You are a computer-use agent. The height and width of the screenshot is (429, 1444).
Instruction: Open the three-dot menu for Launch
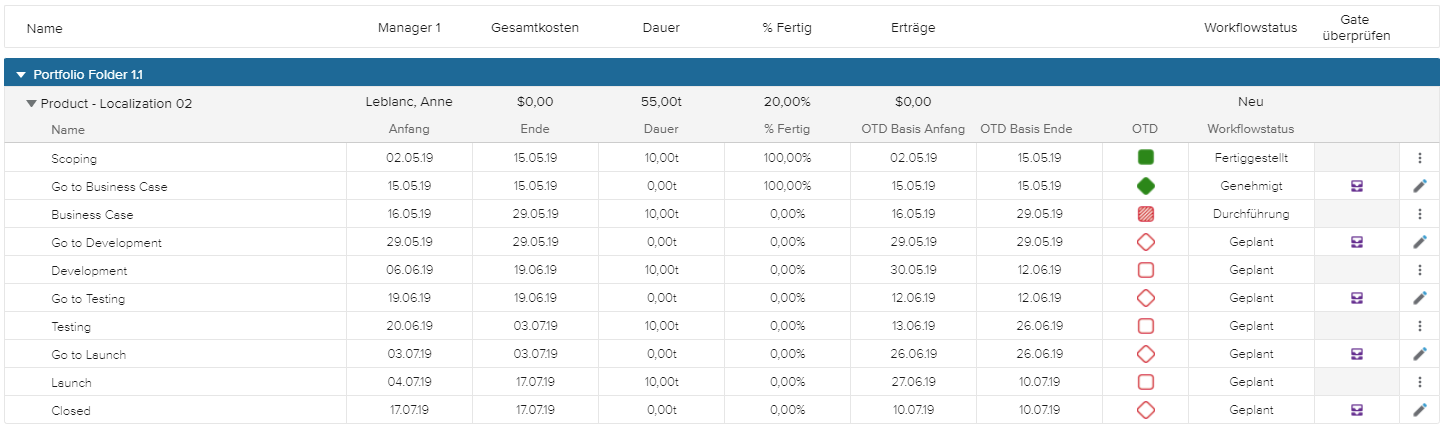coord(1419,382)
